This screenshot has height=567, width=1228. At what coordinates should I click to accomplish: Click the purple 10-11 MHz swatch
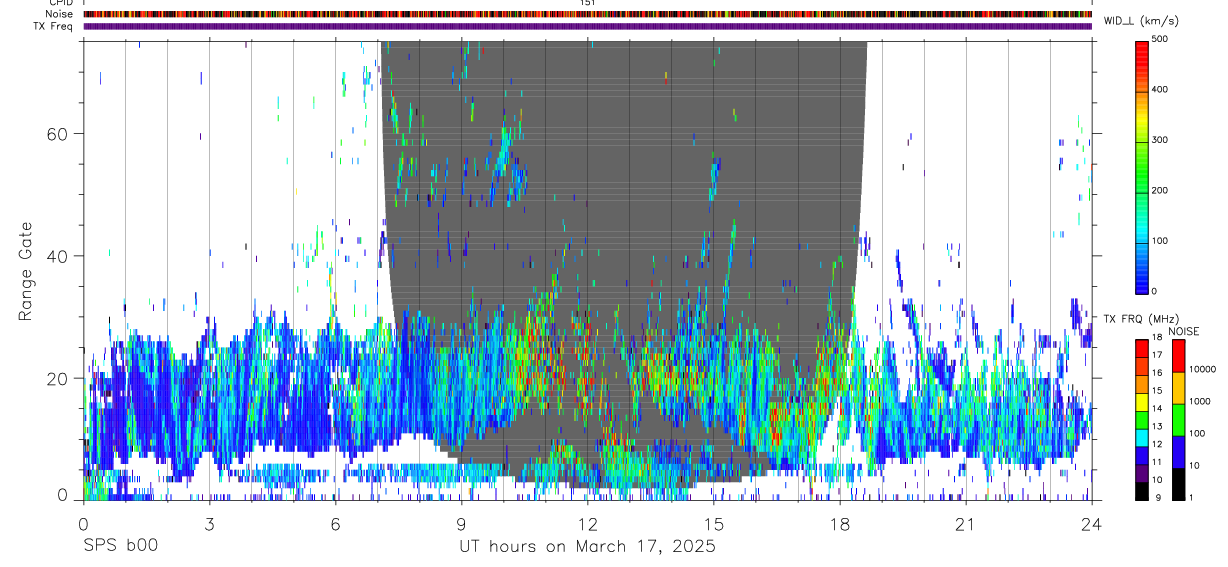[x=1141, y=473]
